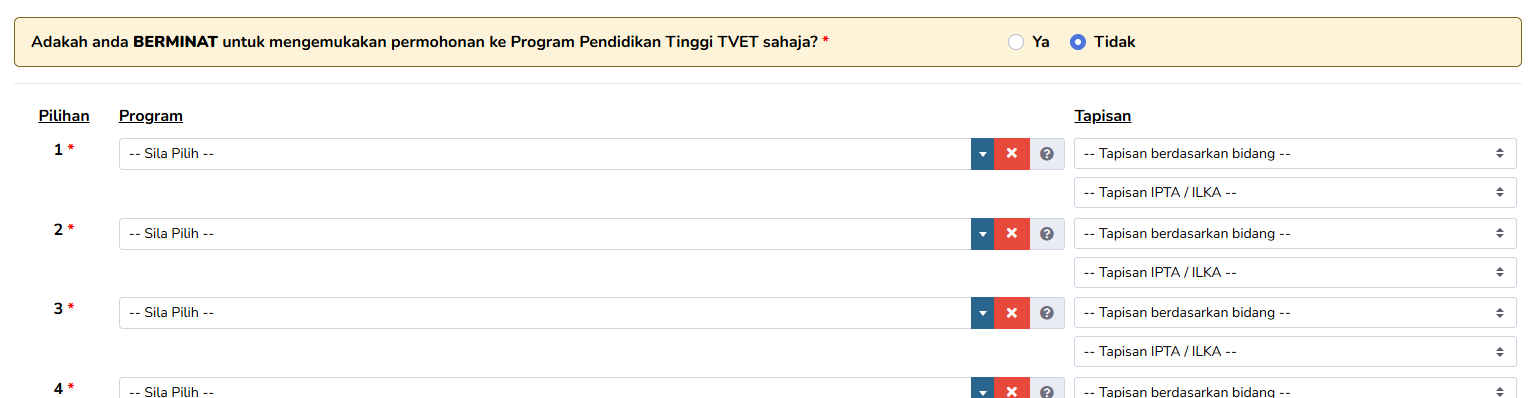Select the Ya radio button

point(1016,42)
